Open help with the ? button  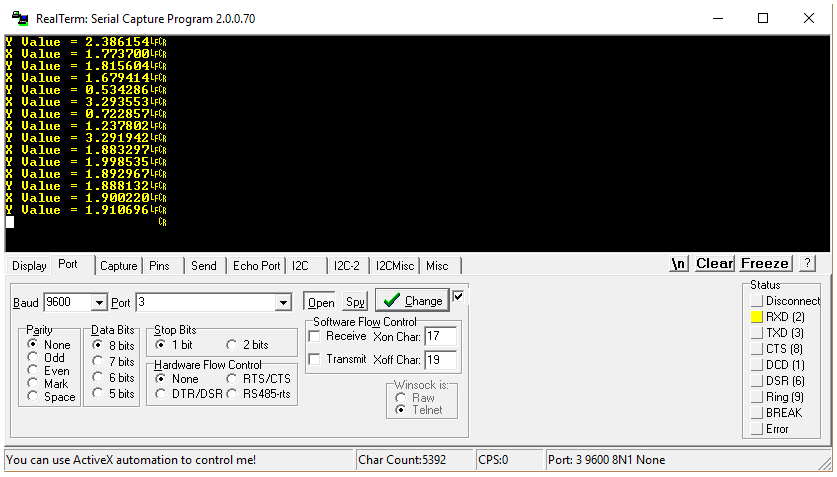(807, 264)
